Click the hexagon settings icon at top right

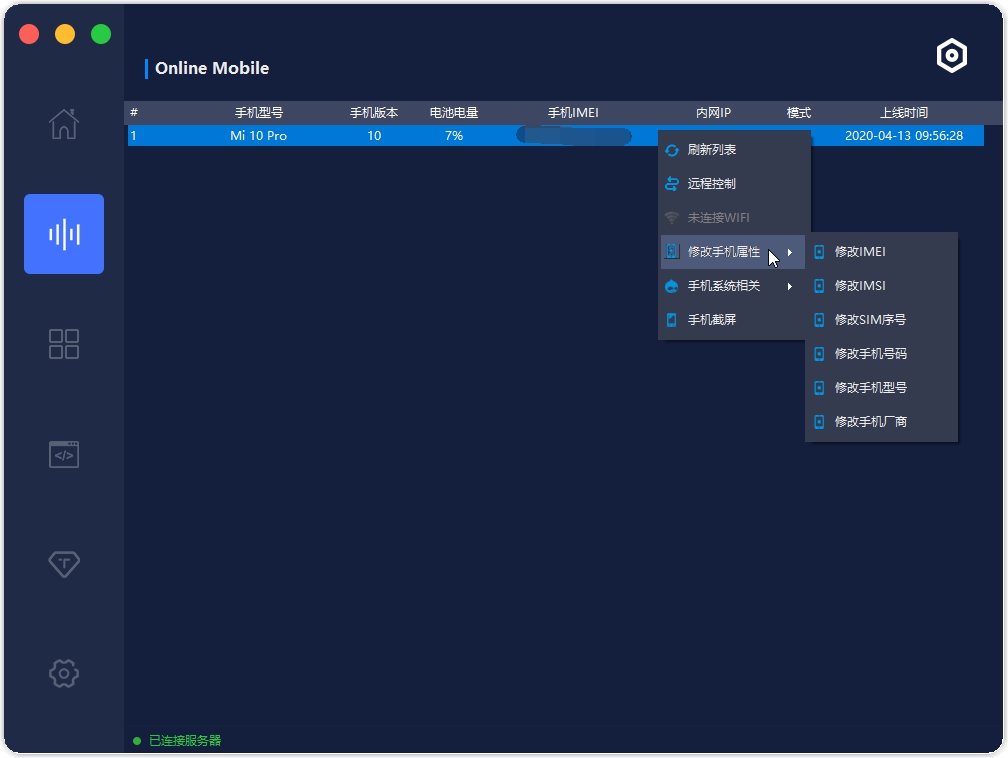pos(951,55)
